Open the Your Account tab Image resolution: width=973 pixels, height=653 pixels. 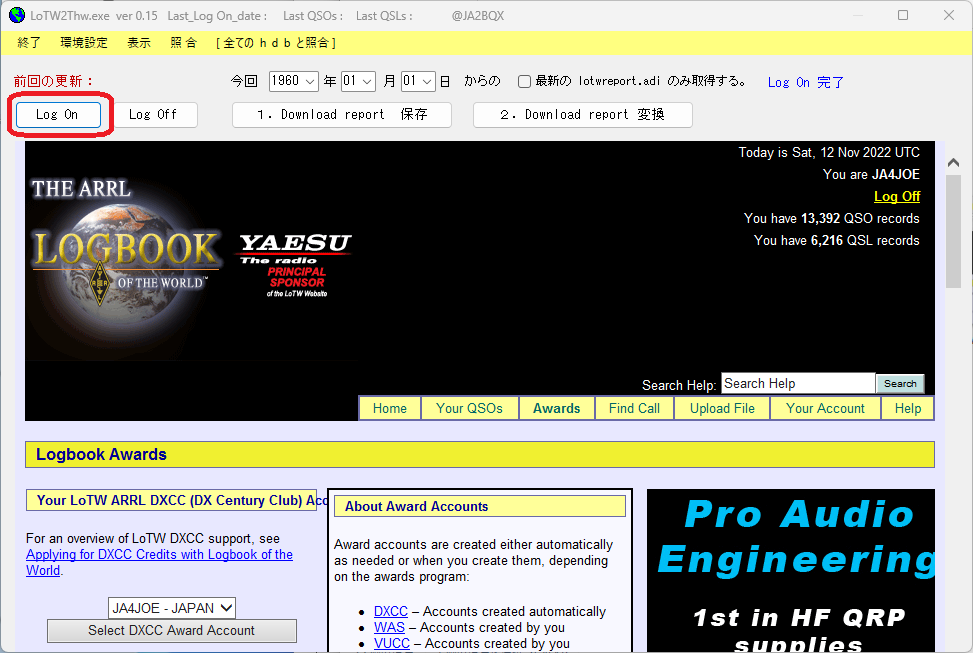tap(825, 408)
